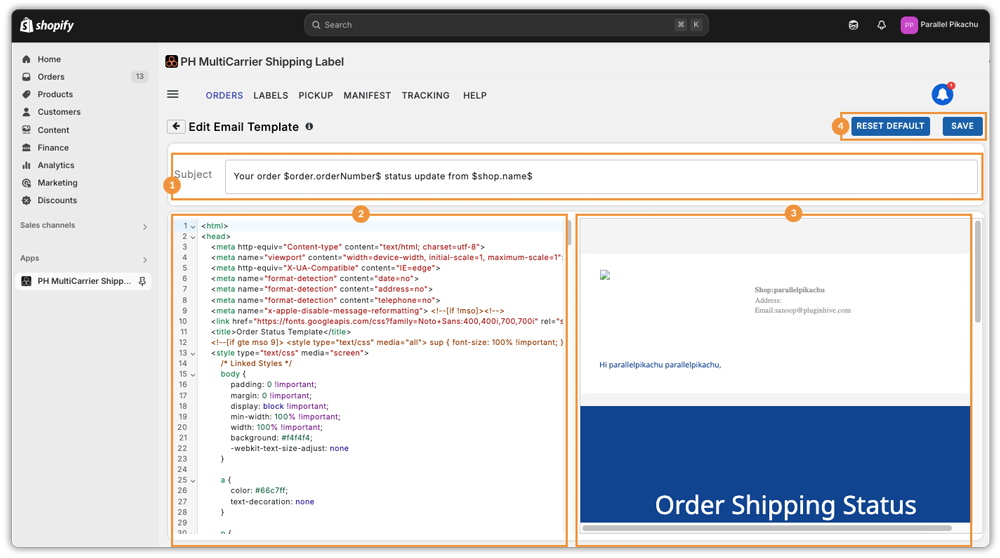Open PH MultiCarrier Shipp... app link
Screen dimensions: 1000x558
pos(82,281)
